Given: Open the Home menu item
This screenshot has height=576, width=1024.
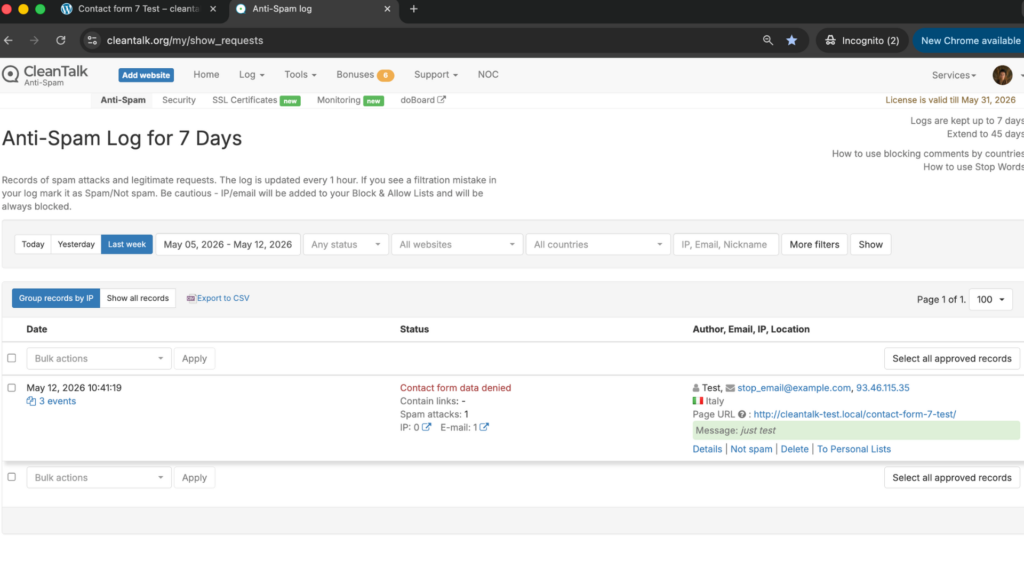Looking at the screenshot, I should (206, 74).
